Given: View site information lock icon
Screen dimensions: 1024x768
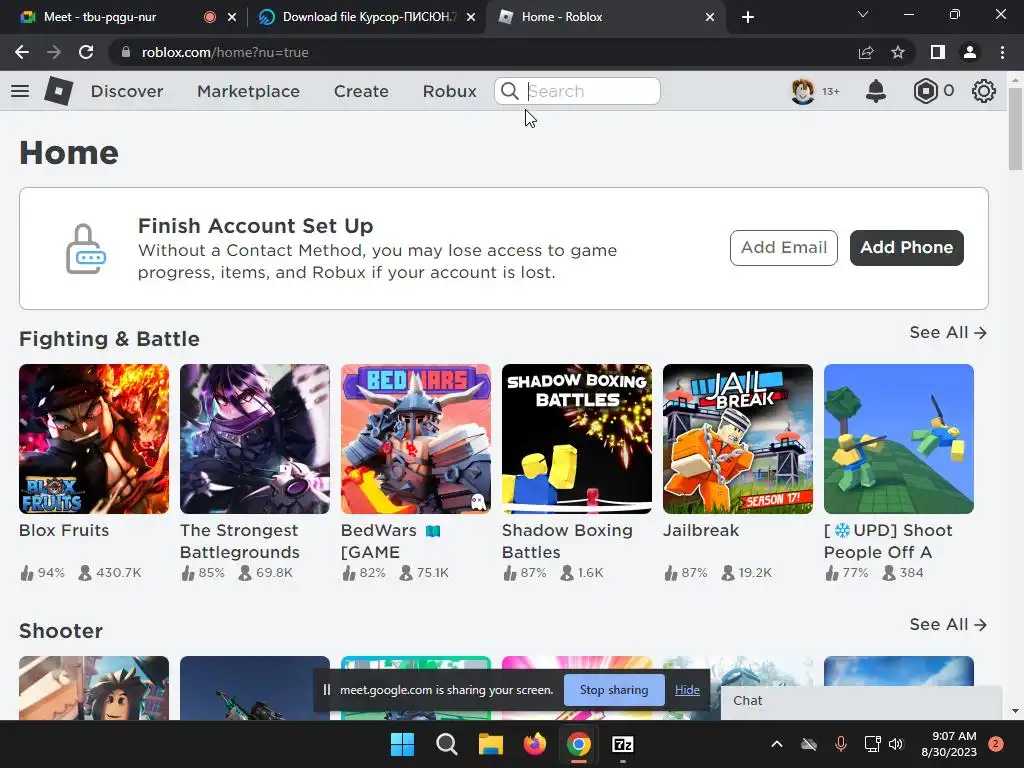Looking at the screenshot, I should coord(126,52).
